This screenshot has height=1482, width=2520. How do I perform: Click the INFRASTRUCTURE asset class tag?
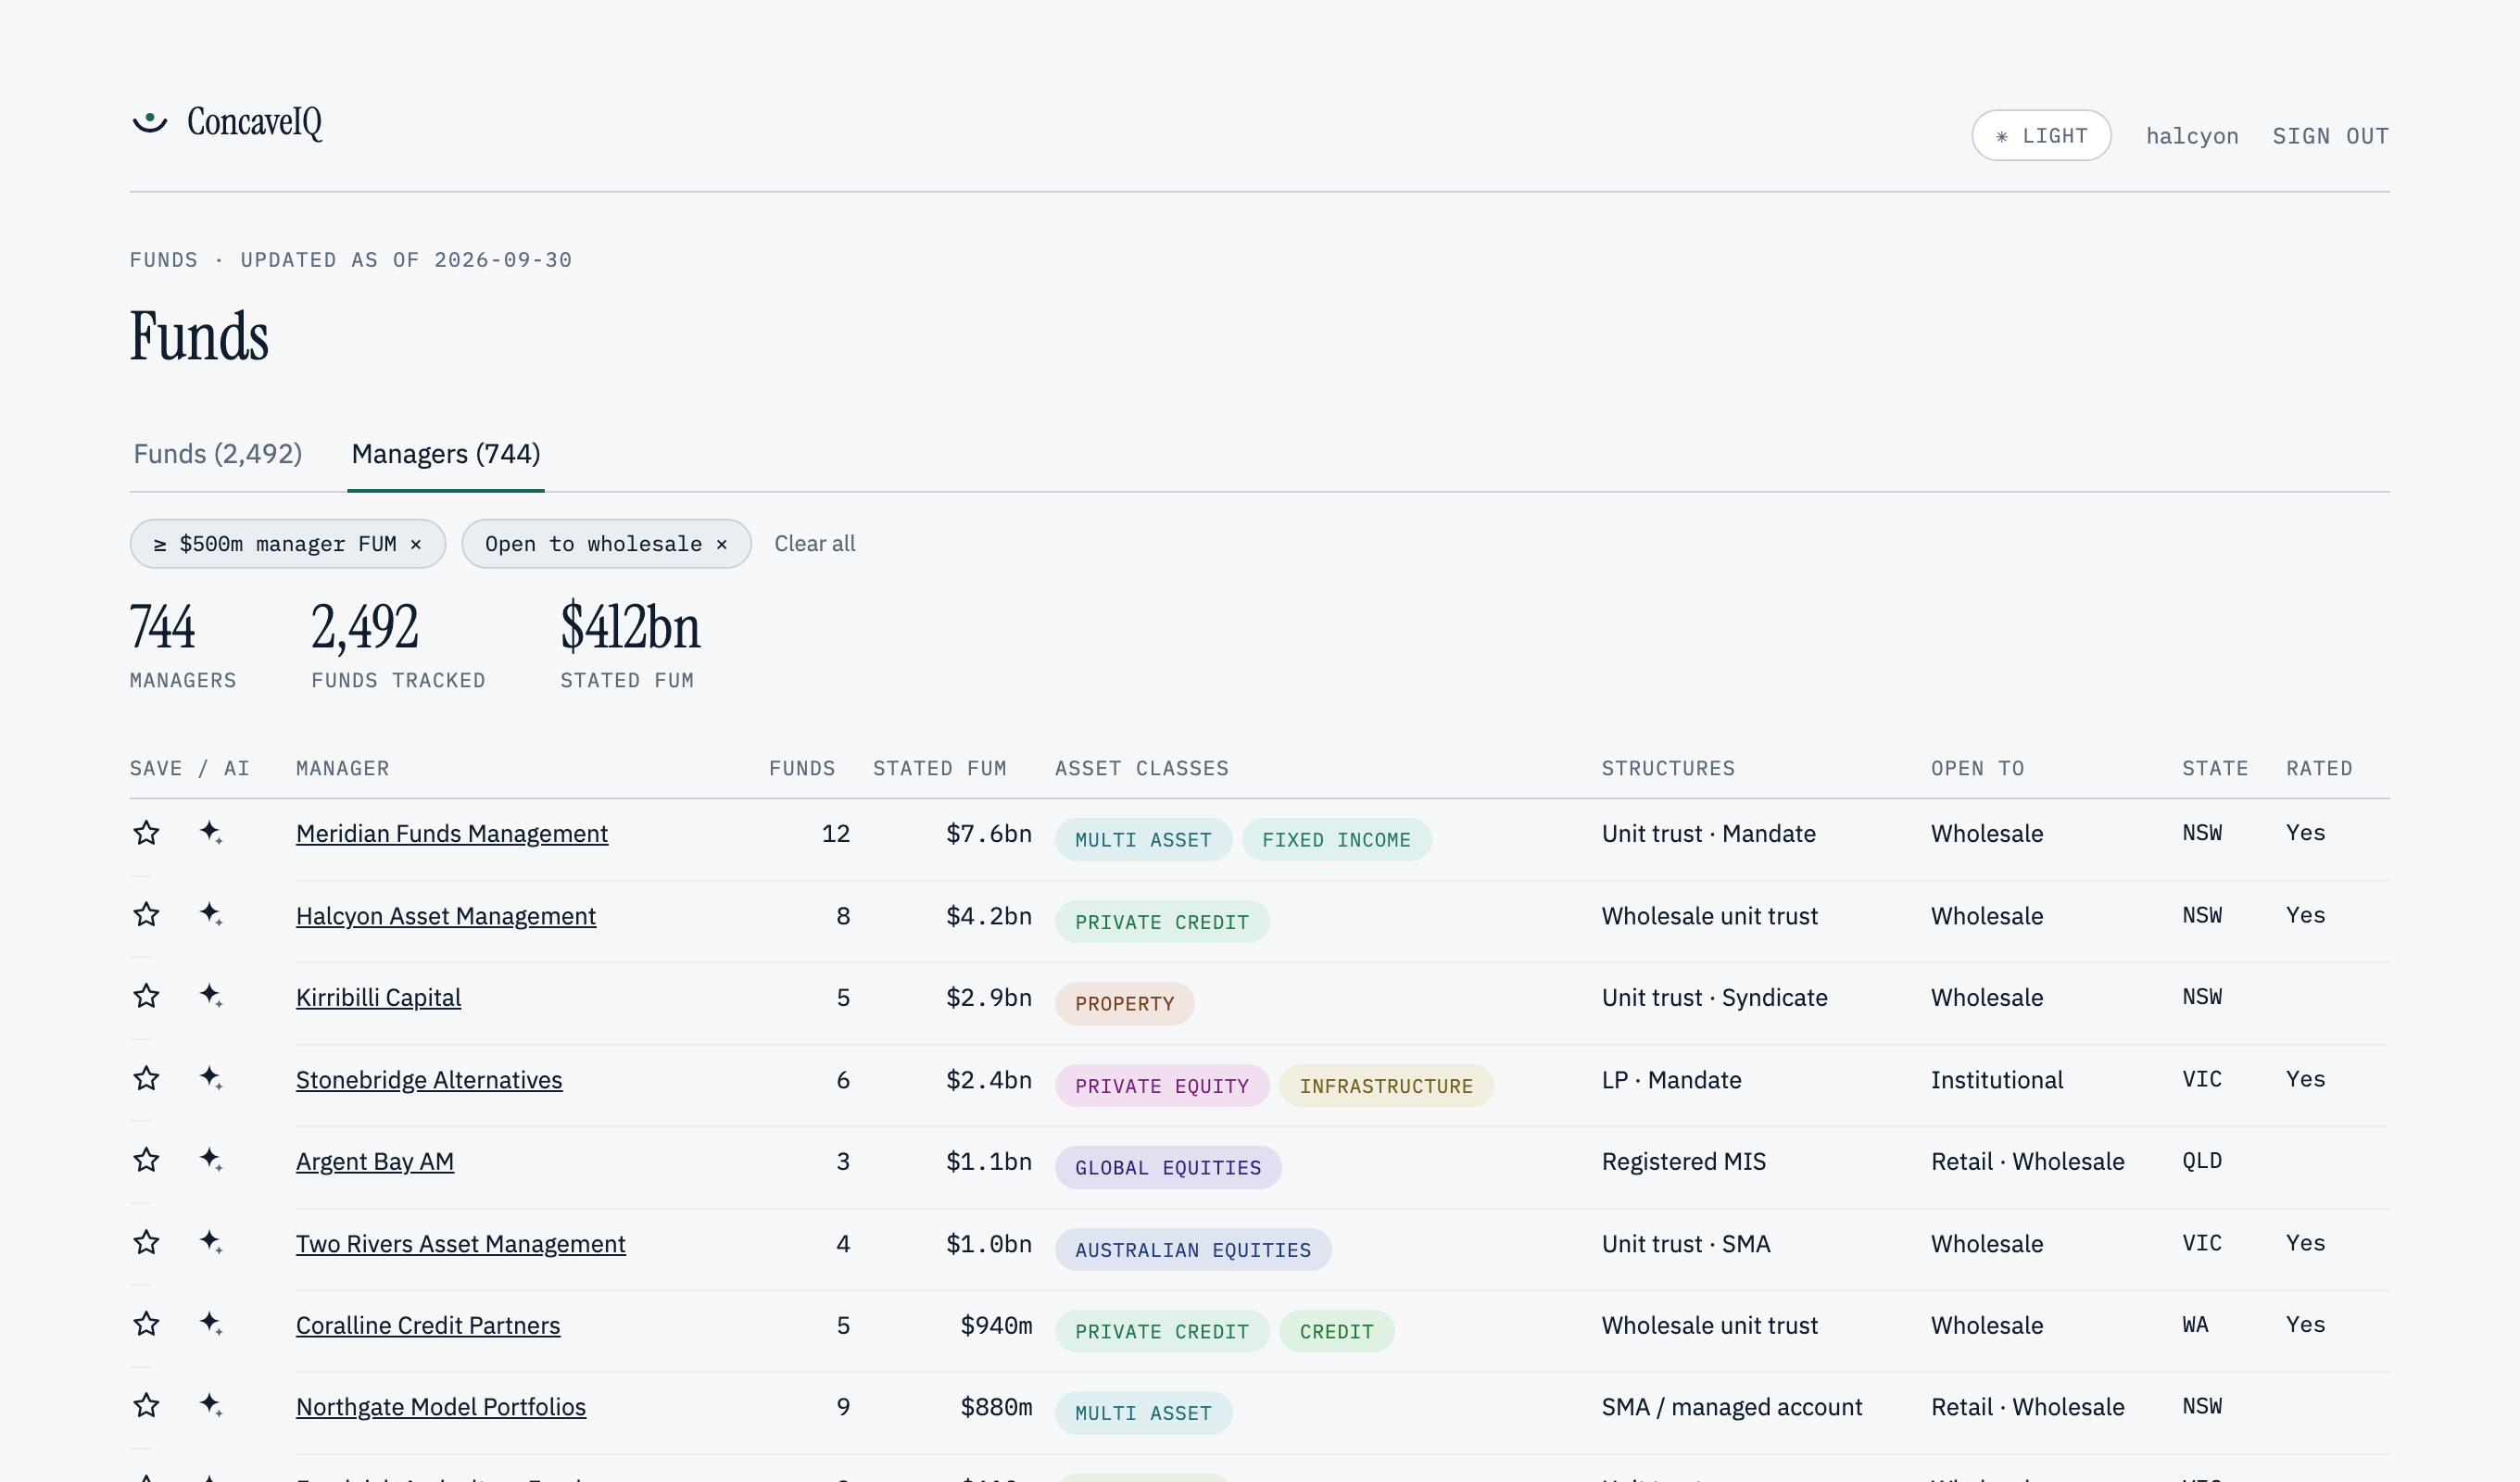coord(1386,1086)
